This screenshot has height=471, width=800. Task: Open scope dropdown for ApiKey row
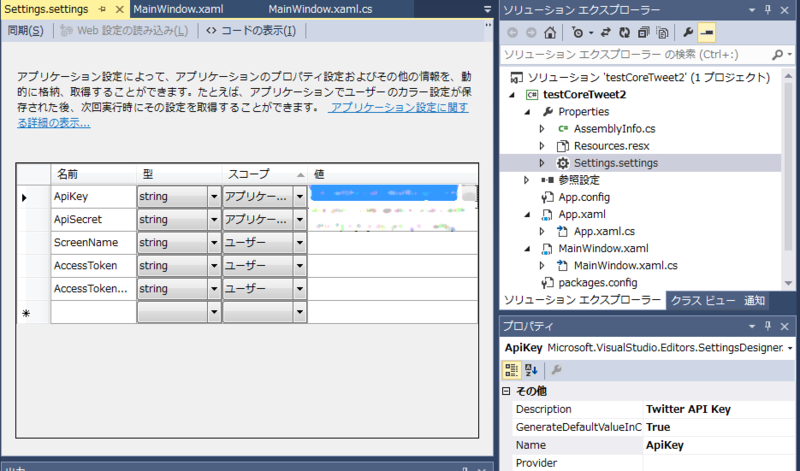point(299,196)
